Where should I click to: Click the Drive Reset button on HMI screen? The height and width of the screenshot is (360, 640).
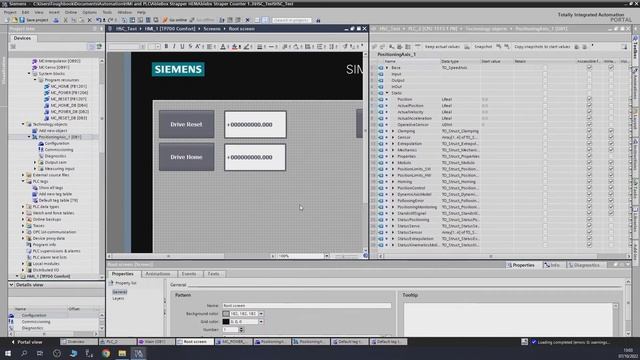187,124
